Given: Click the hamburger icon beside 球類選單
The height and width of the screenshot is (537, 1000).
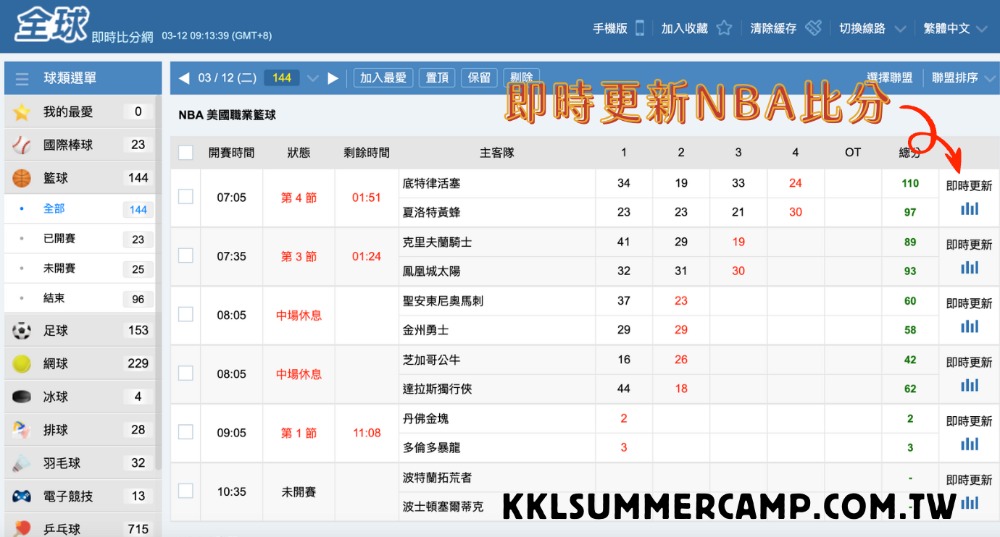Looking at the screenshot, I should tap(22, 79).
